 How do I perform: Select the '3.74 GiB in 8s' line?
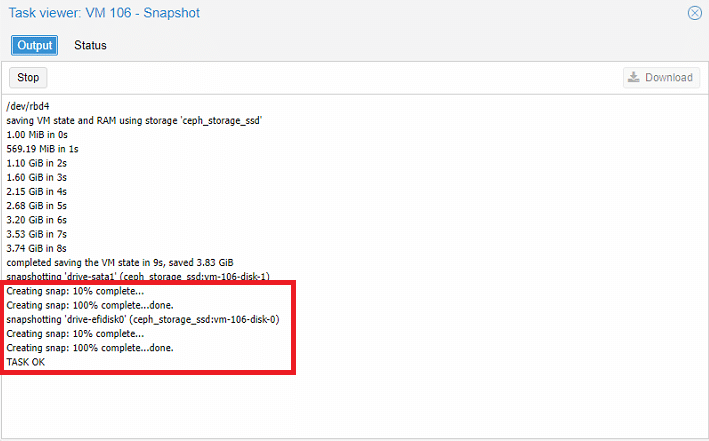pos(37,248)
